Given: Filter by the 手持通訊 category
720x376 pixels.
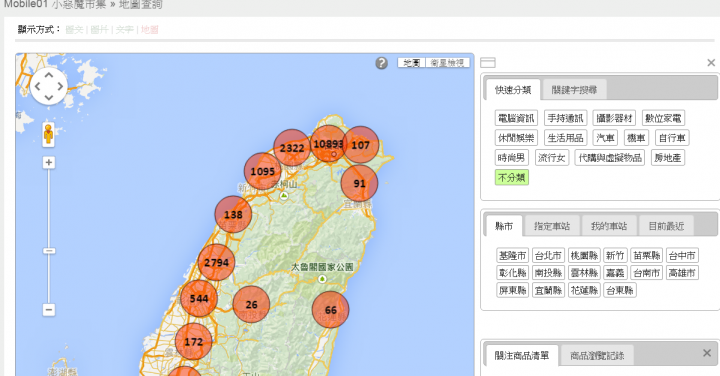Looking at the screenshot, I should pos(565,118).
